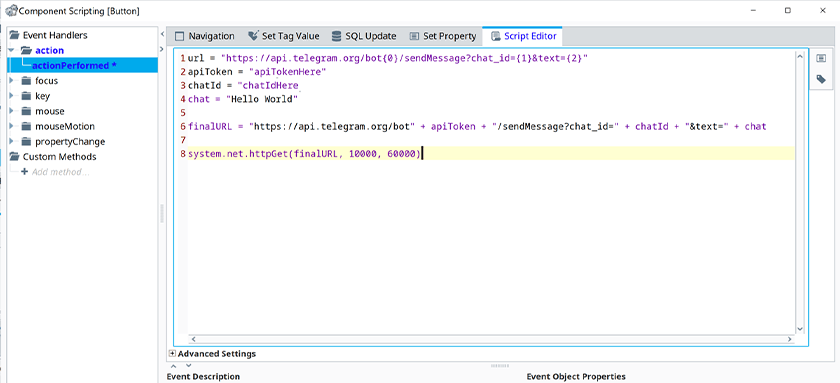This screenshot has height=383, width=840.
Task: Open the tag browser icon beside editor
Action: (x=821, y=79)
